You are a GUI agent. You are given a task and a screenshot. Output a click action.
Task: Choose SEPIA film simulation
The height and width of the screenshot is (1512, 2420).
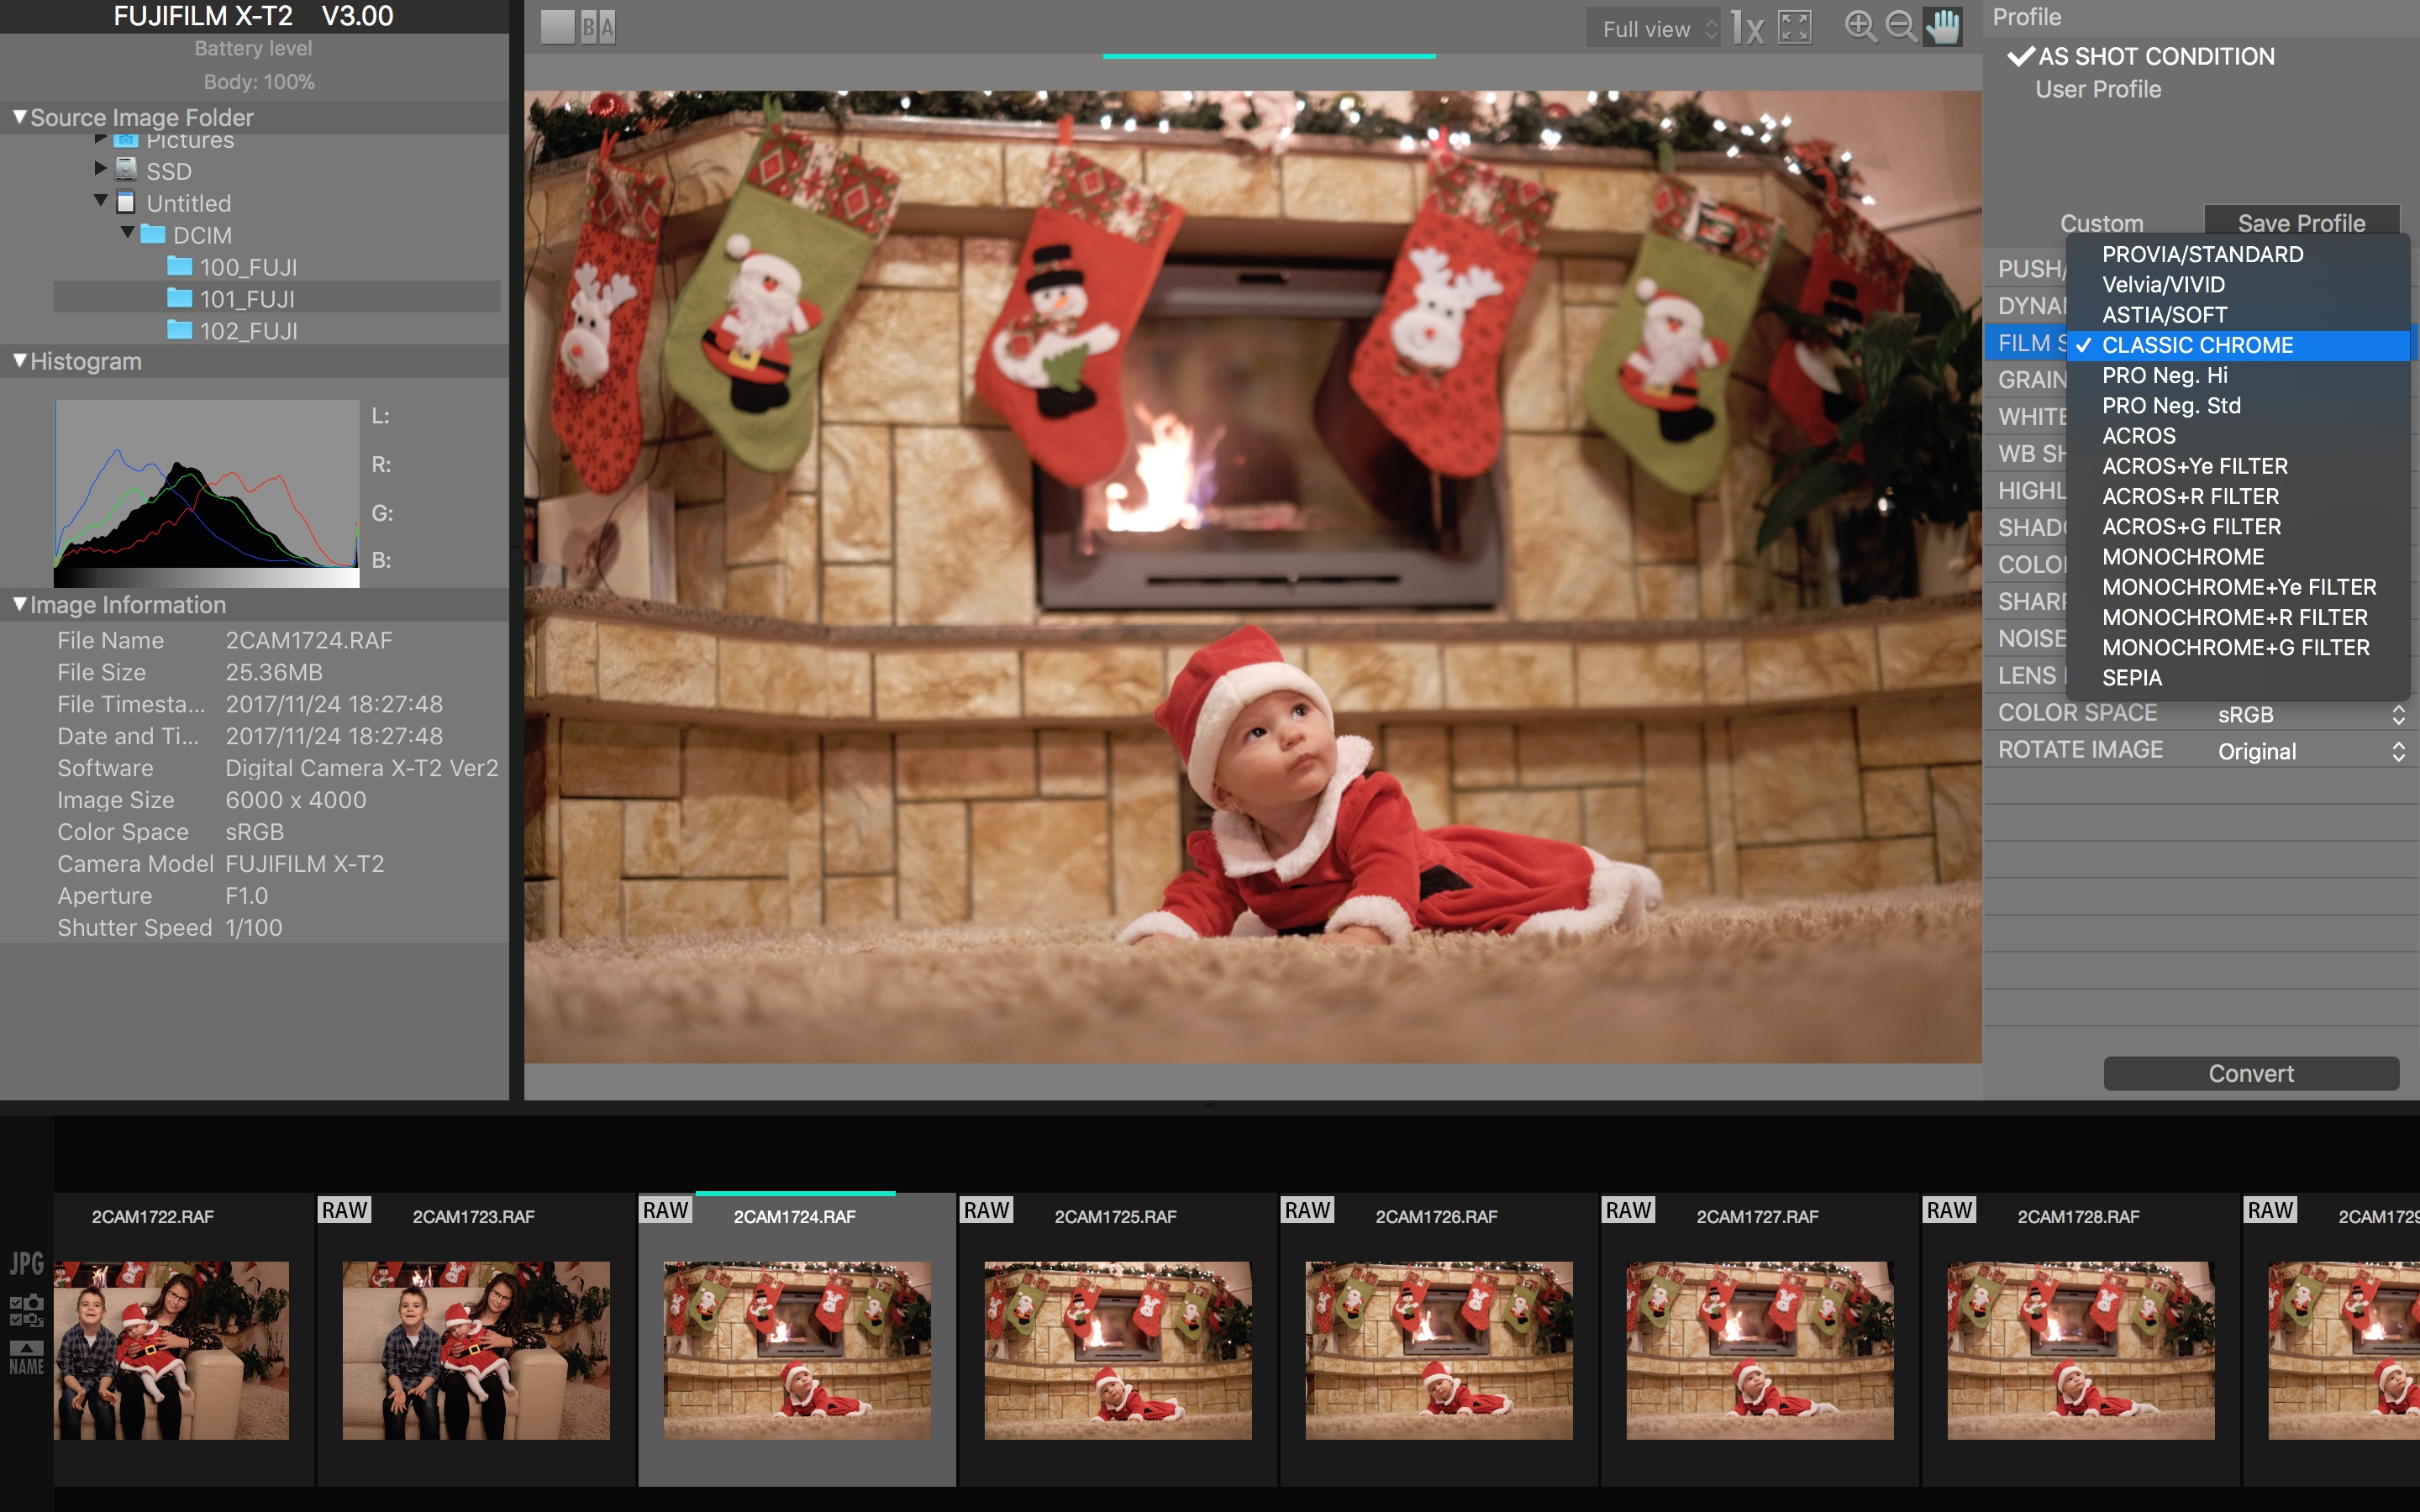pos(2238,677)
